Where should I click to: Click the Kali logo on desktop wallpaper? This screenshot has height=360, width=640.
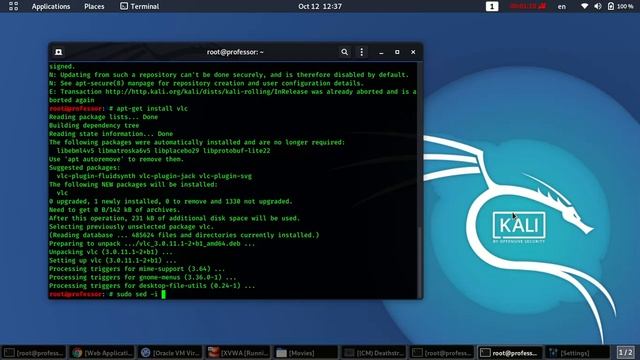coord(519,226)
